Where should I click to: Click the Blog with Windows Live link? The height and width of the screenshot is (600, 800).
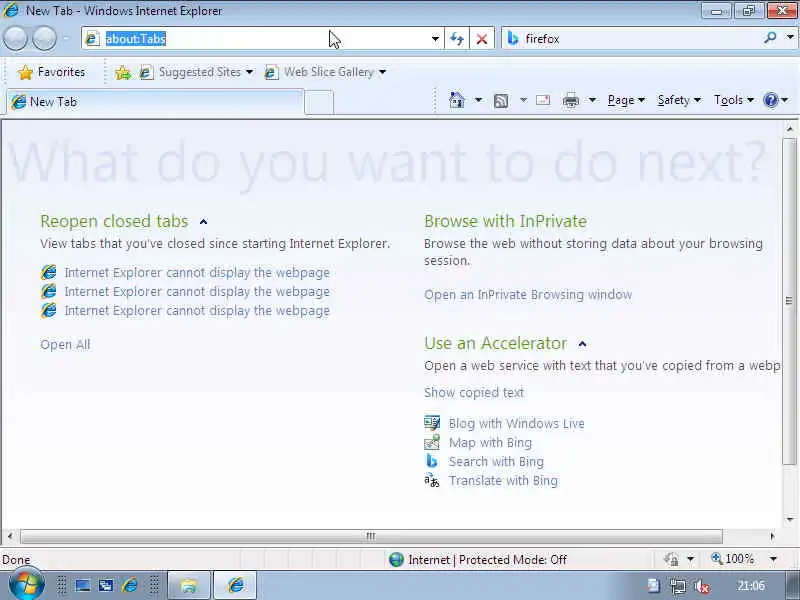tap(517, 423)
